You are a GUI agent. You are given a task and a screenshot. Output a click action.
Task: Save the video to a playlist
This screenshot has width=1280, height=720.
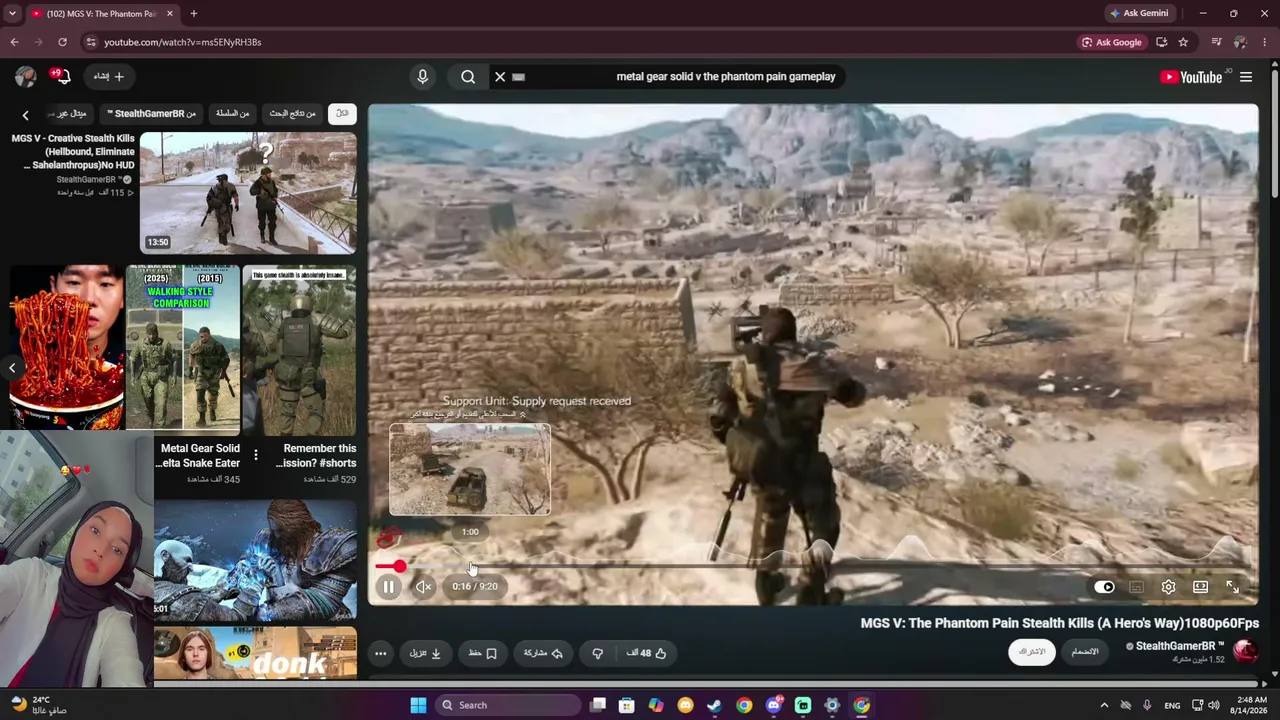point(483,653)
